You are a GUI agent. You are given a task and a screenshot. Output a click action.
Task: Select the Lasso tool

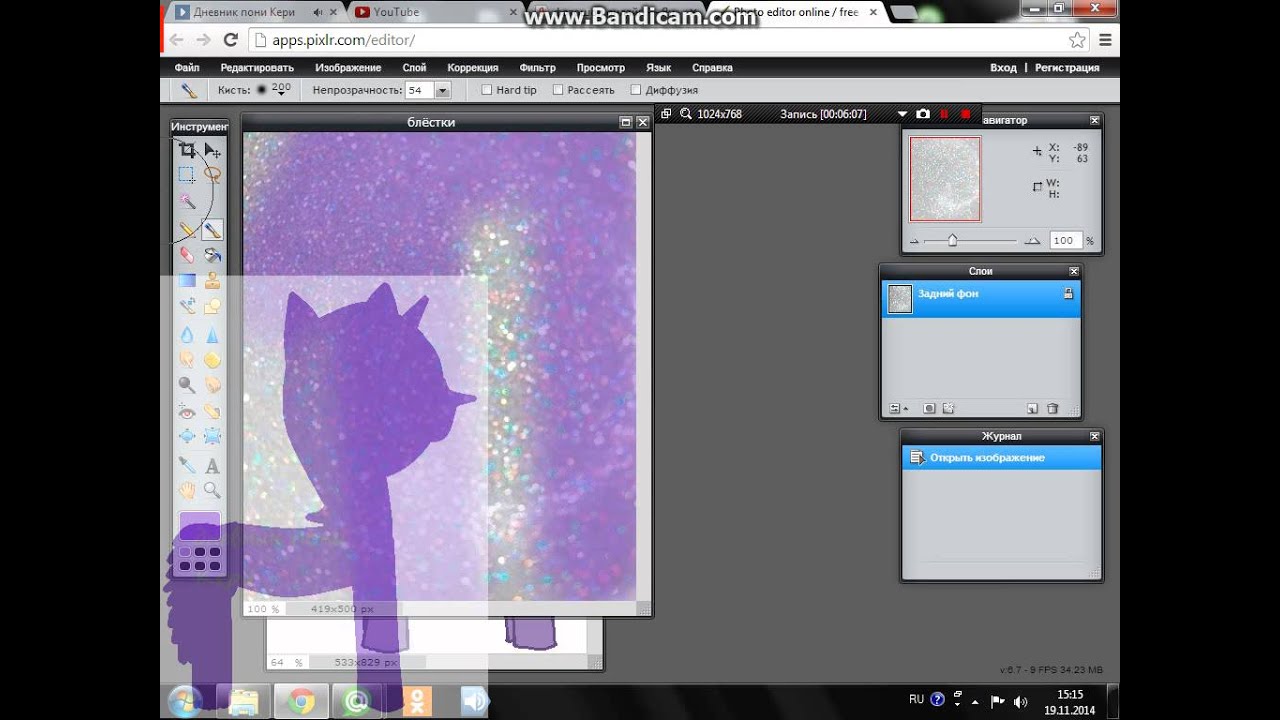pyautogui.click(x=212, y=175)
